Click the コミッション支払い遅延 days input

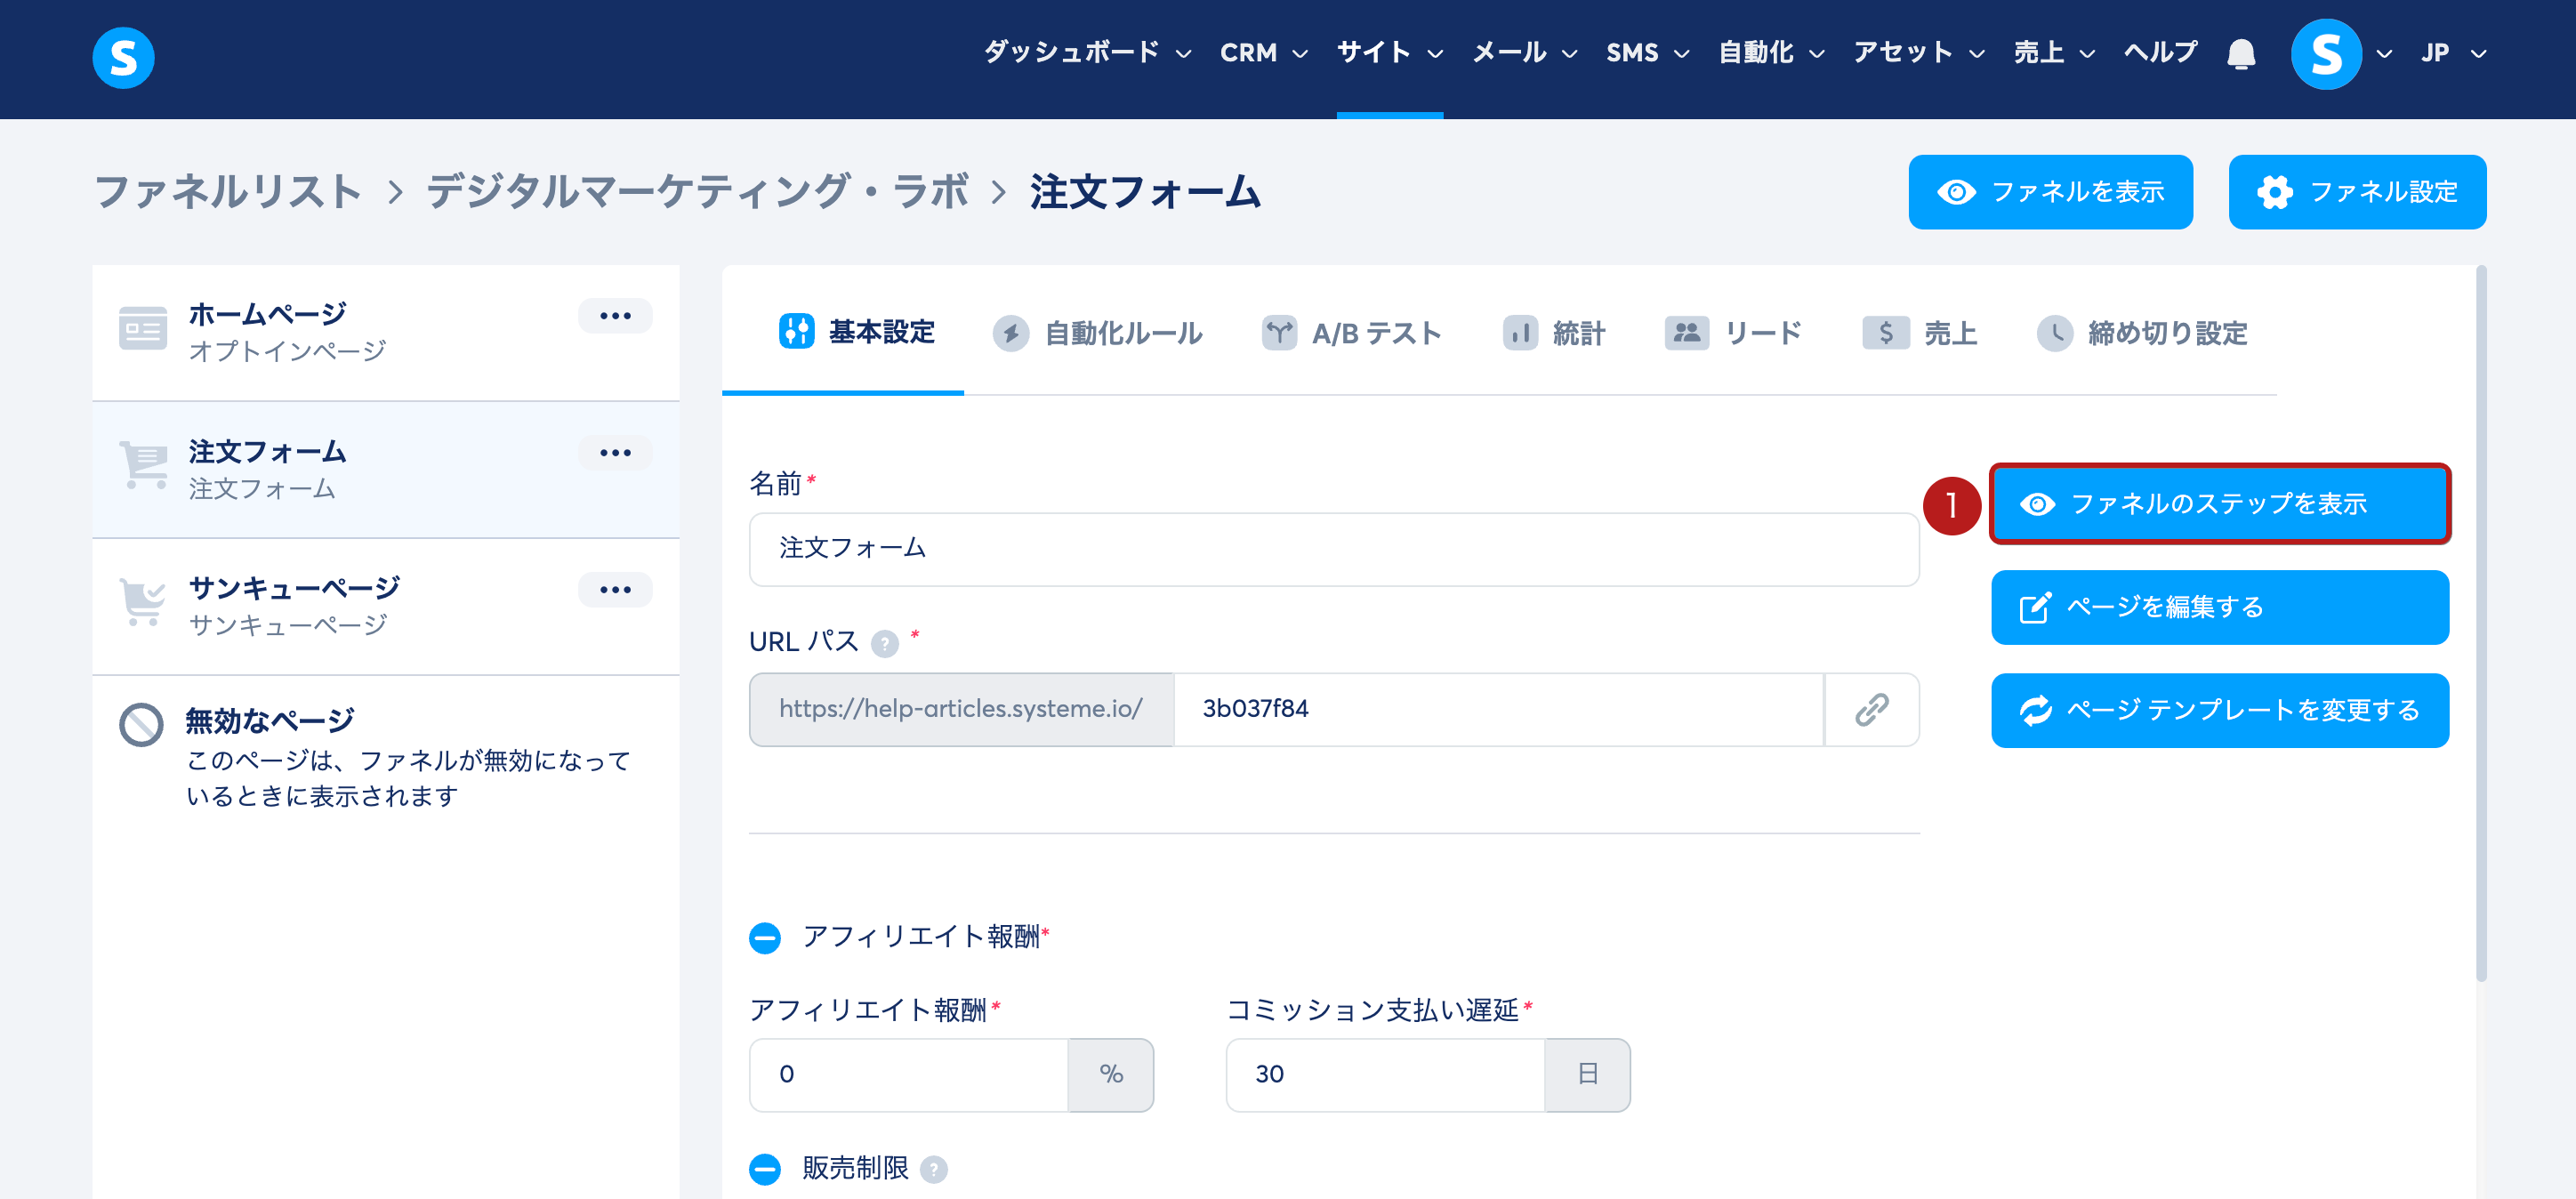click(1385, 1075)
